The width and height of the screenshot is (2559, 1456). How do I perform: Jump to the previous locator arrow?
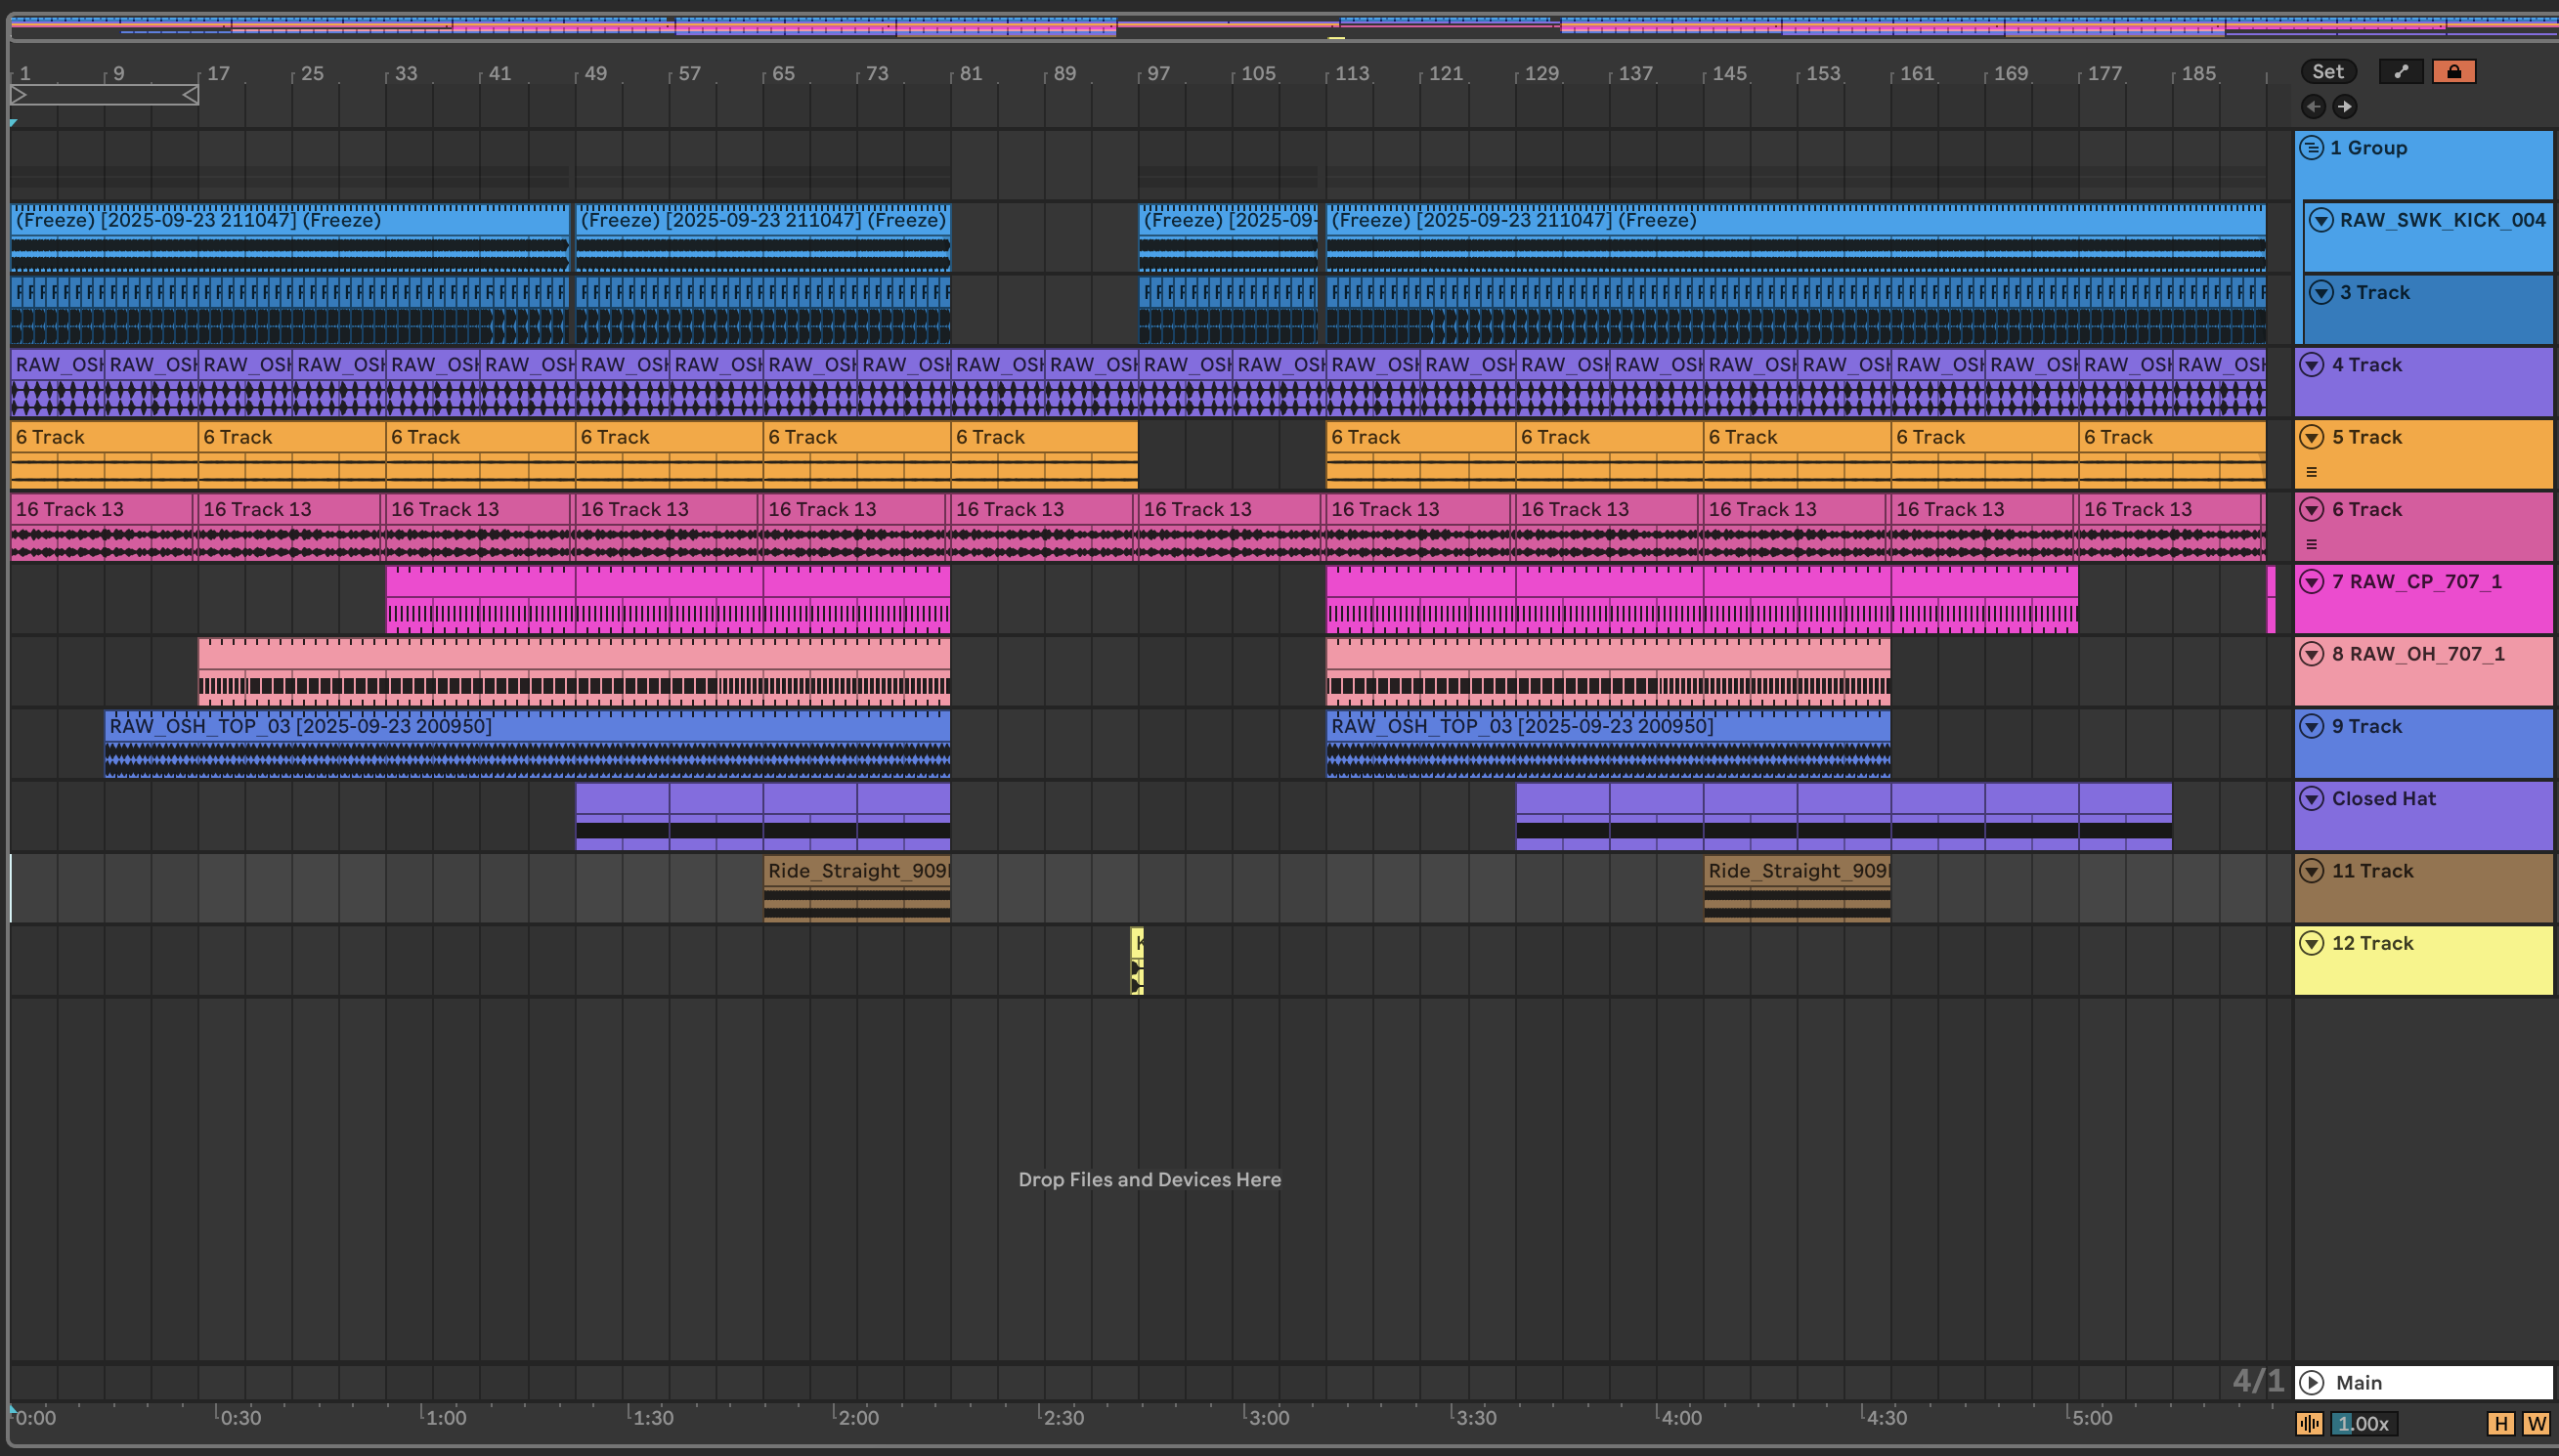point(2313,106)
